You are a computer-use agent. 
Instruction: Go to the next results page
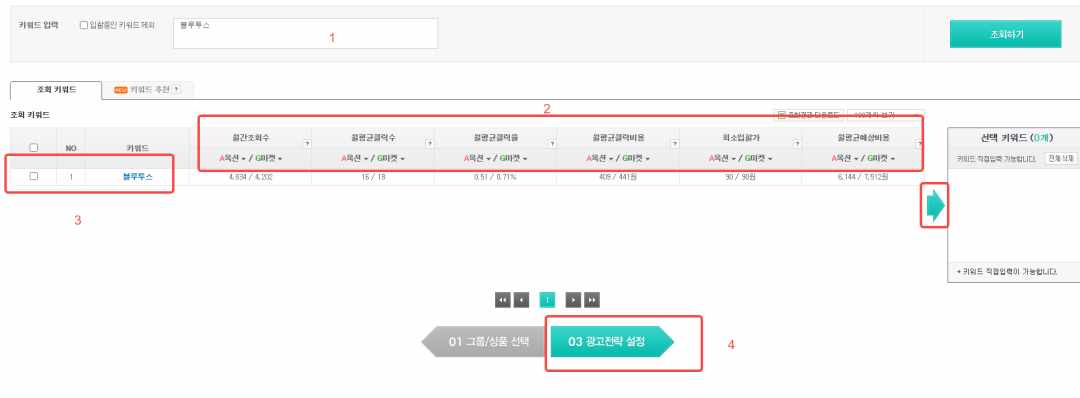pos(573,300)
